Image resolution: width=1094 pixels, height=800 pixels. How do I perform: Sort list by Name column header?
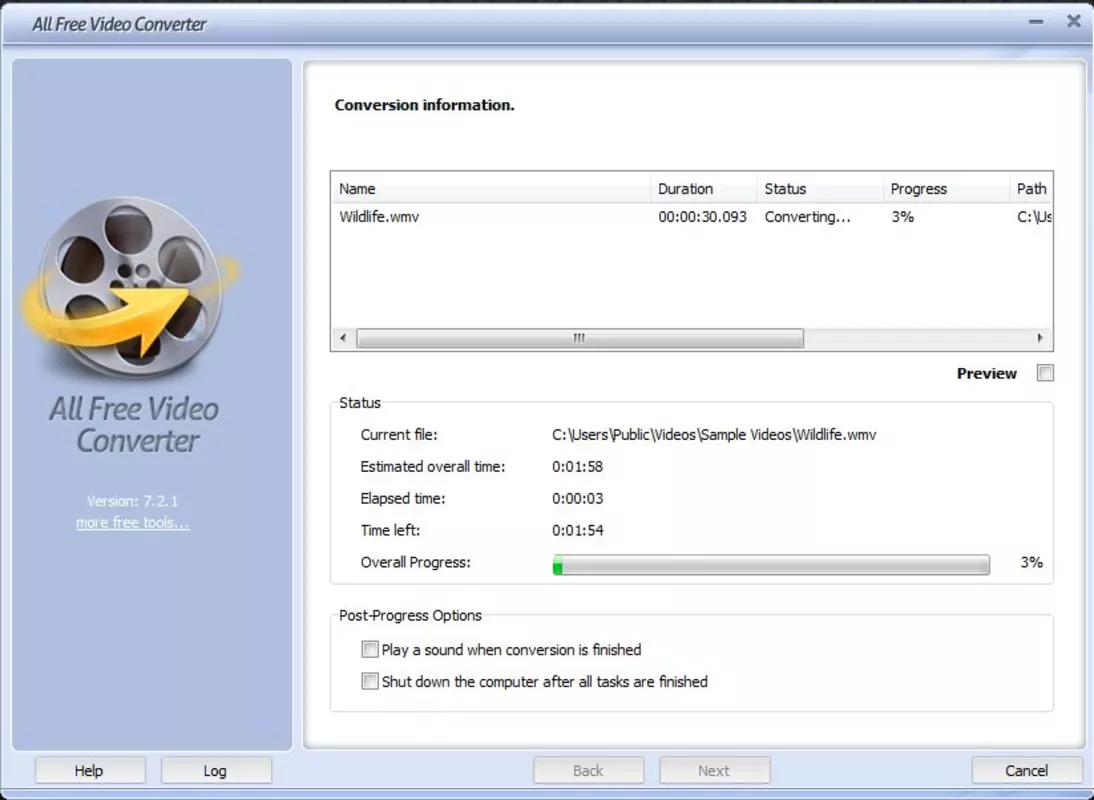(491, 188)
